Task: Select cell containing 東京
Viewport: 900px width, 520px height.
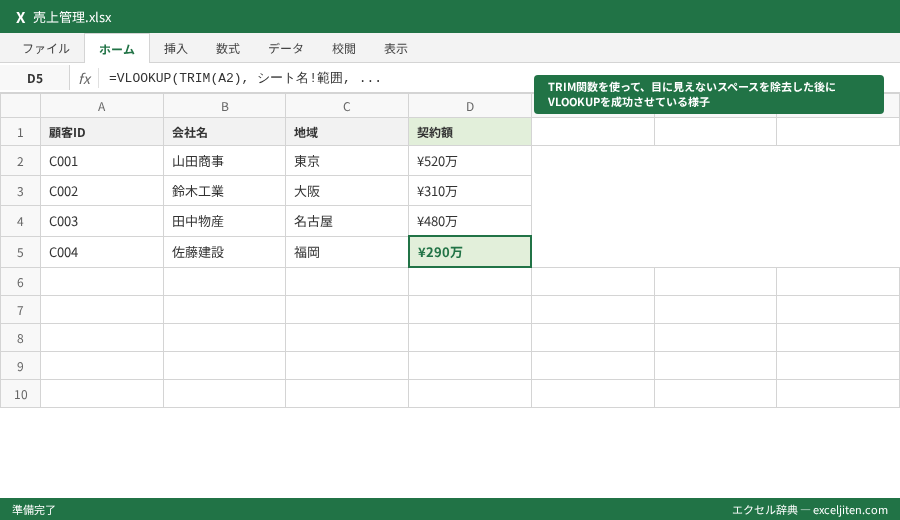Action: tap(347, 161)
